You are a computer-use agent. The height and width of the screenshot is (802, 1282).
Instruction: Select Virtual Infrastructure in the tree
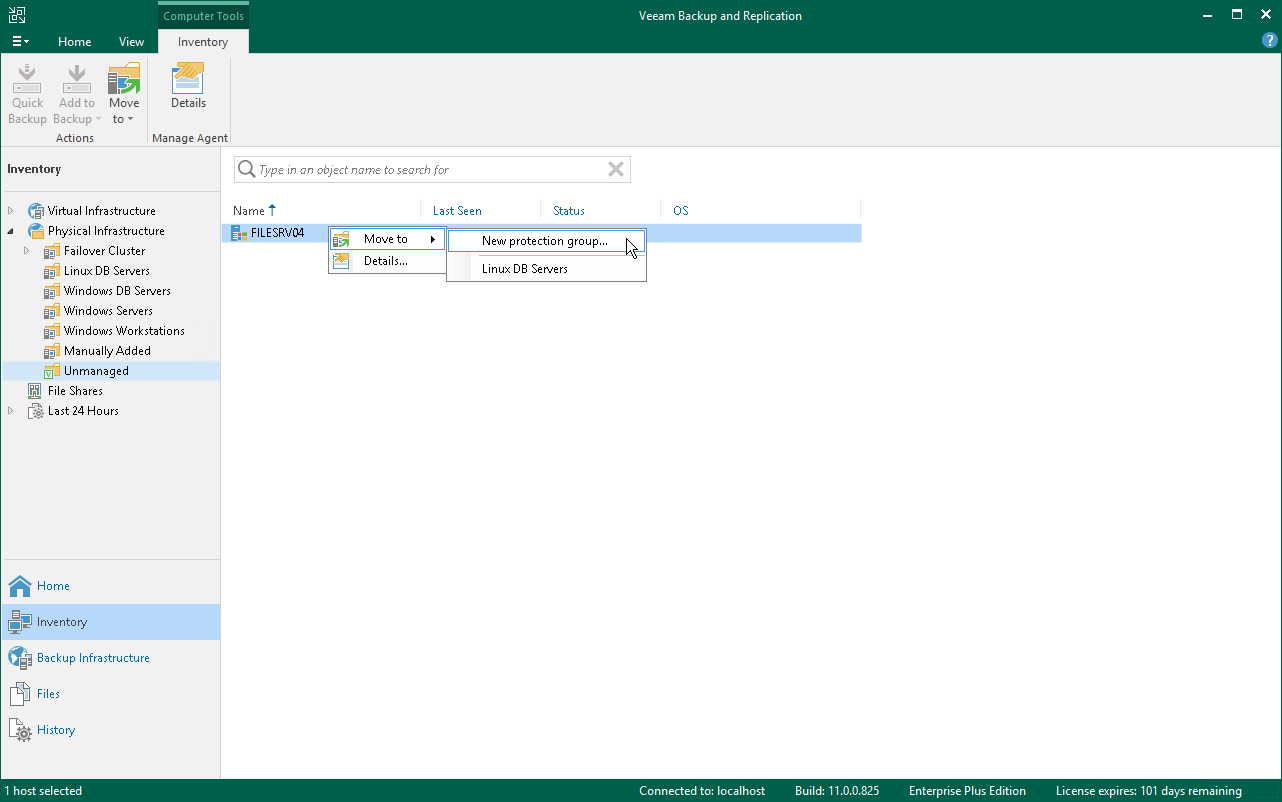(x=102, y=211)
